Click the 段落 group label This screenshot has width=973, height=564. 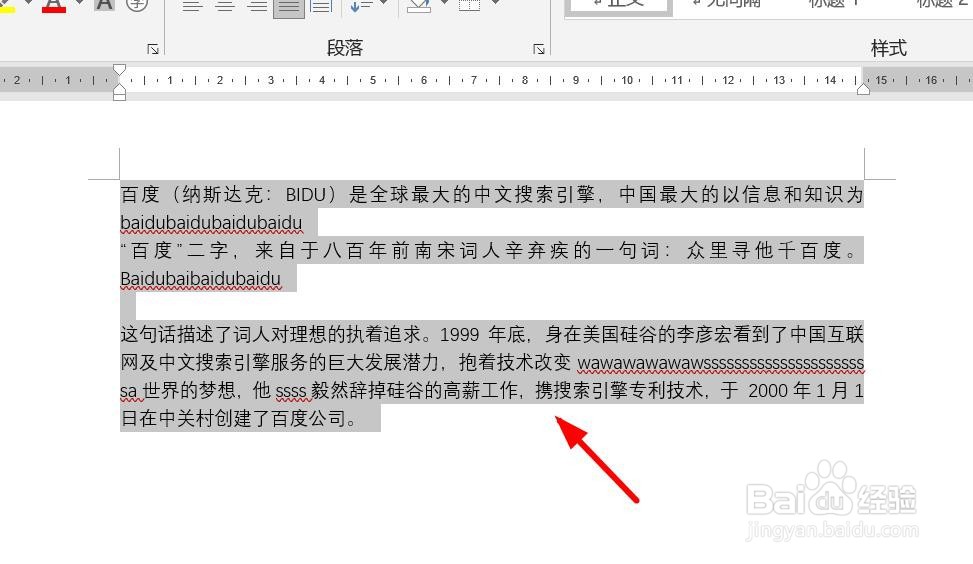click(x=345, y=48)
